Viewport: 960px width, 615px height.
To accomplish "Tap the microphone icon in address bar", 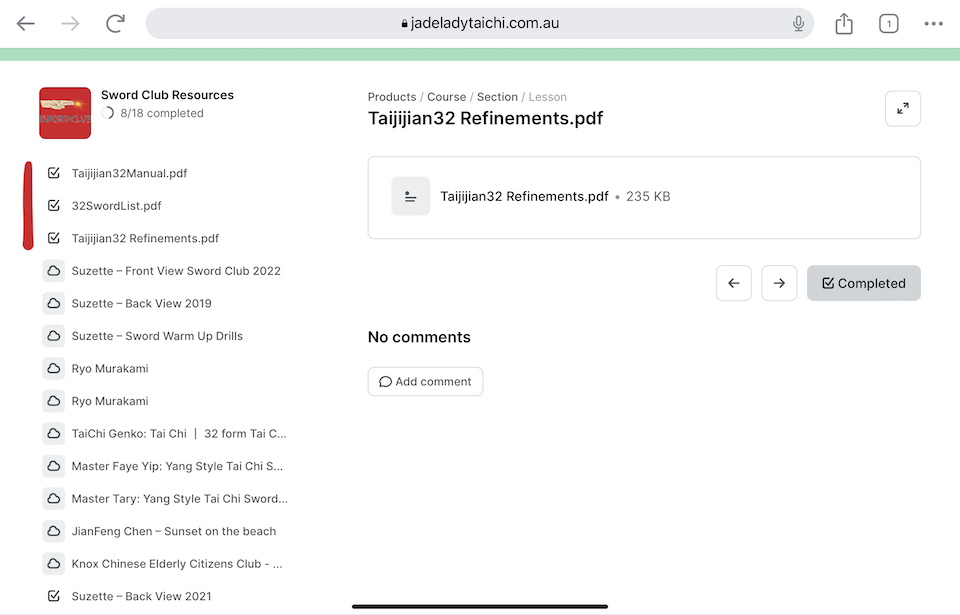I will click(x=798, y=24).
